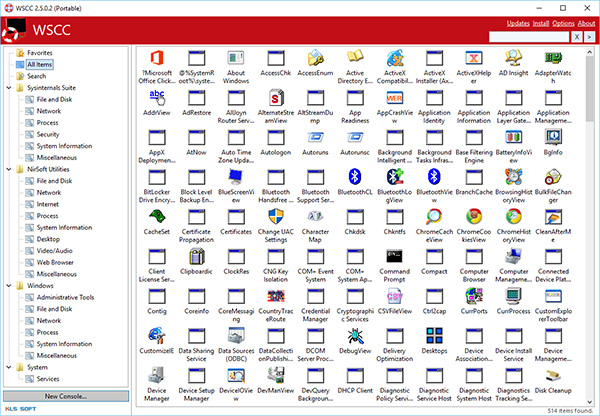
Task: Collapse the Sysinternals Suite tree node
Action: [x=9, y=88]
